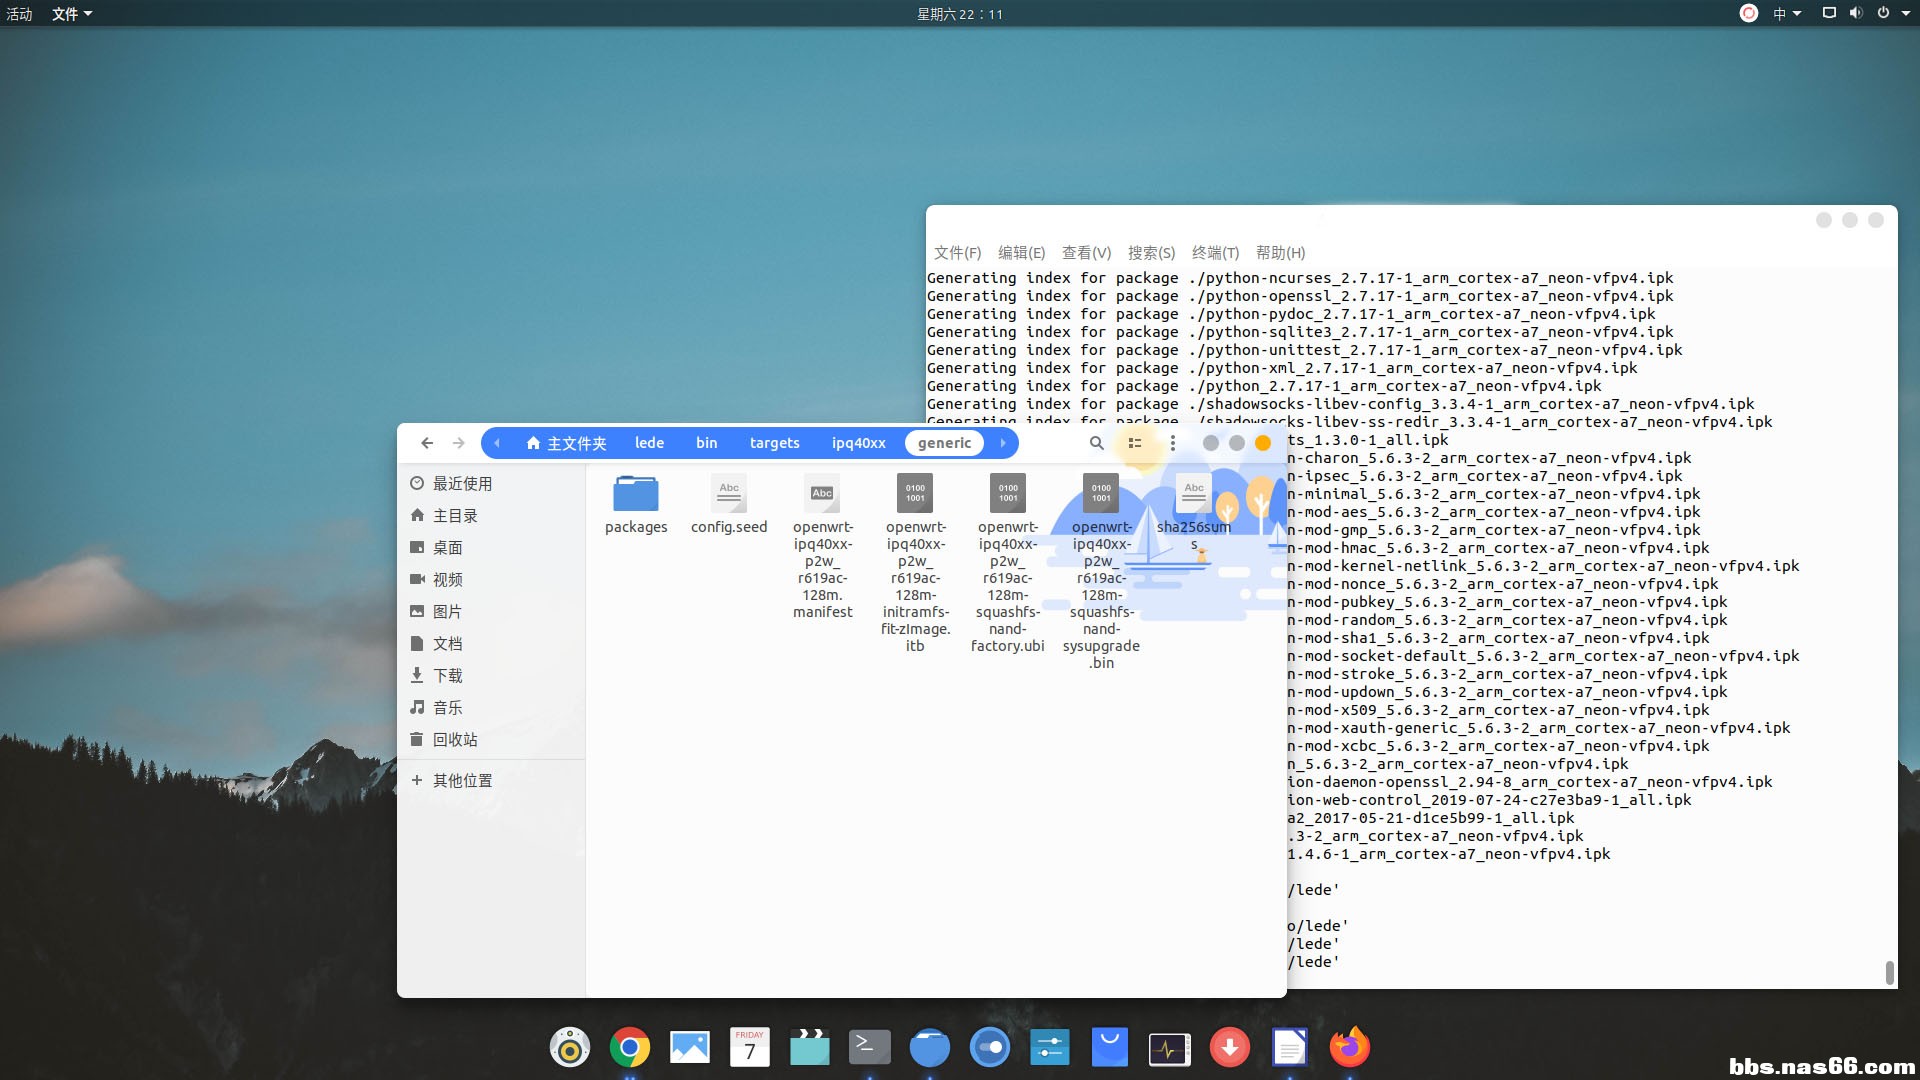The image size is (1920, 1080).
Task: Open the packages folder
Action: tap(636, 495)
